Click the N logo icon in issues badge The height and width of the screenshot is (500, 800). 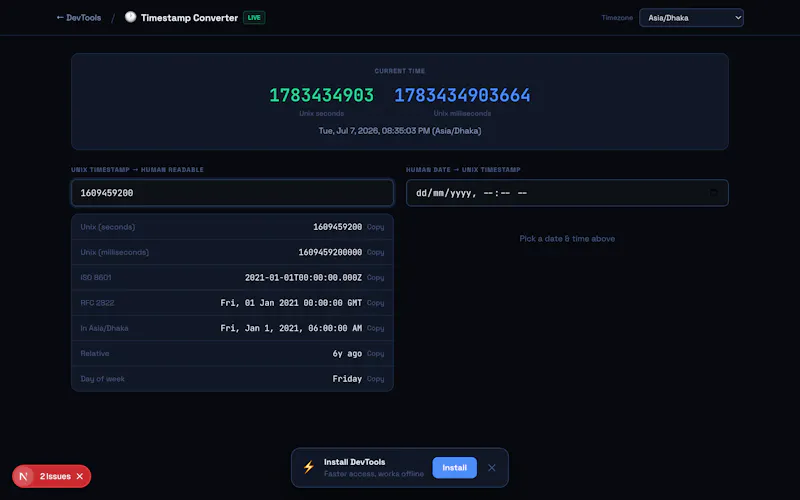point(23,477)
